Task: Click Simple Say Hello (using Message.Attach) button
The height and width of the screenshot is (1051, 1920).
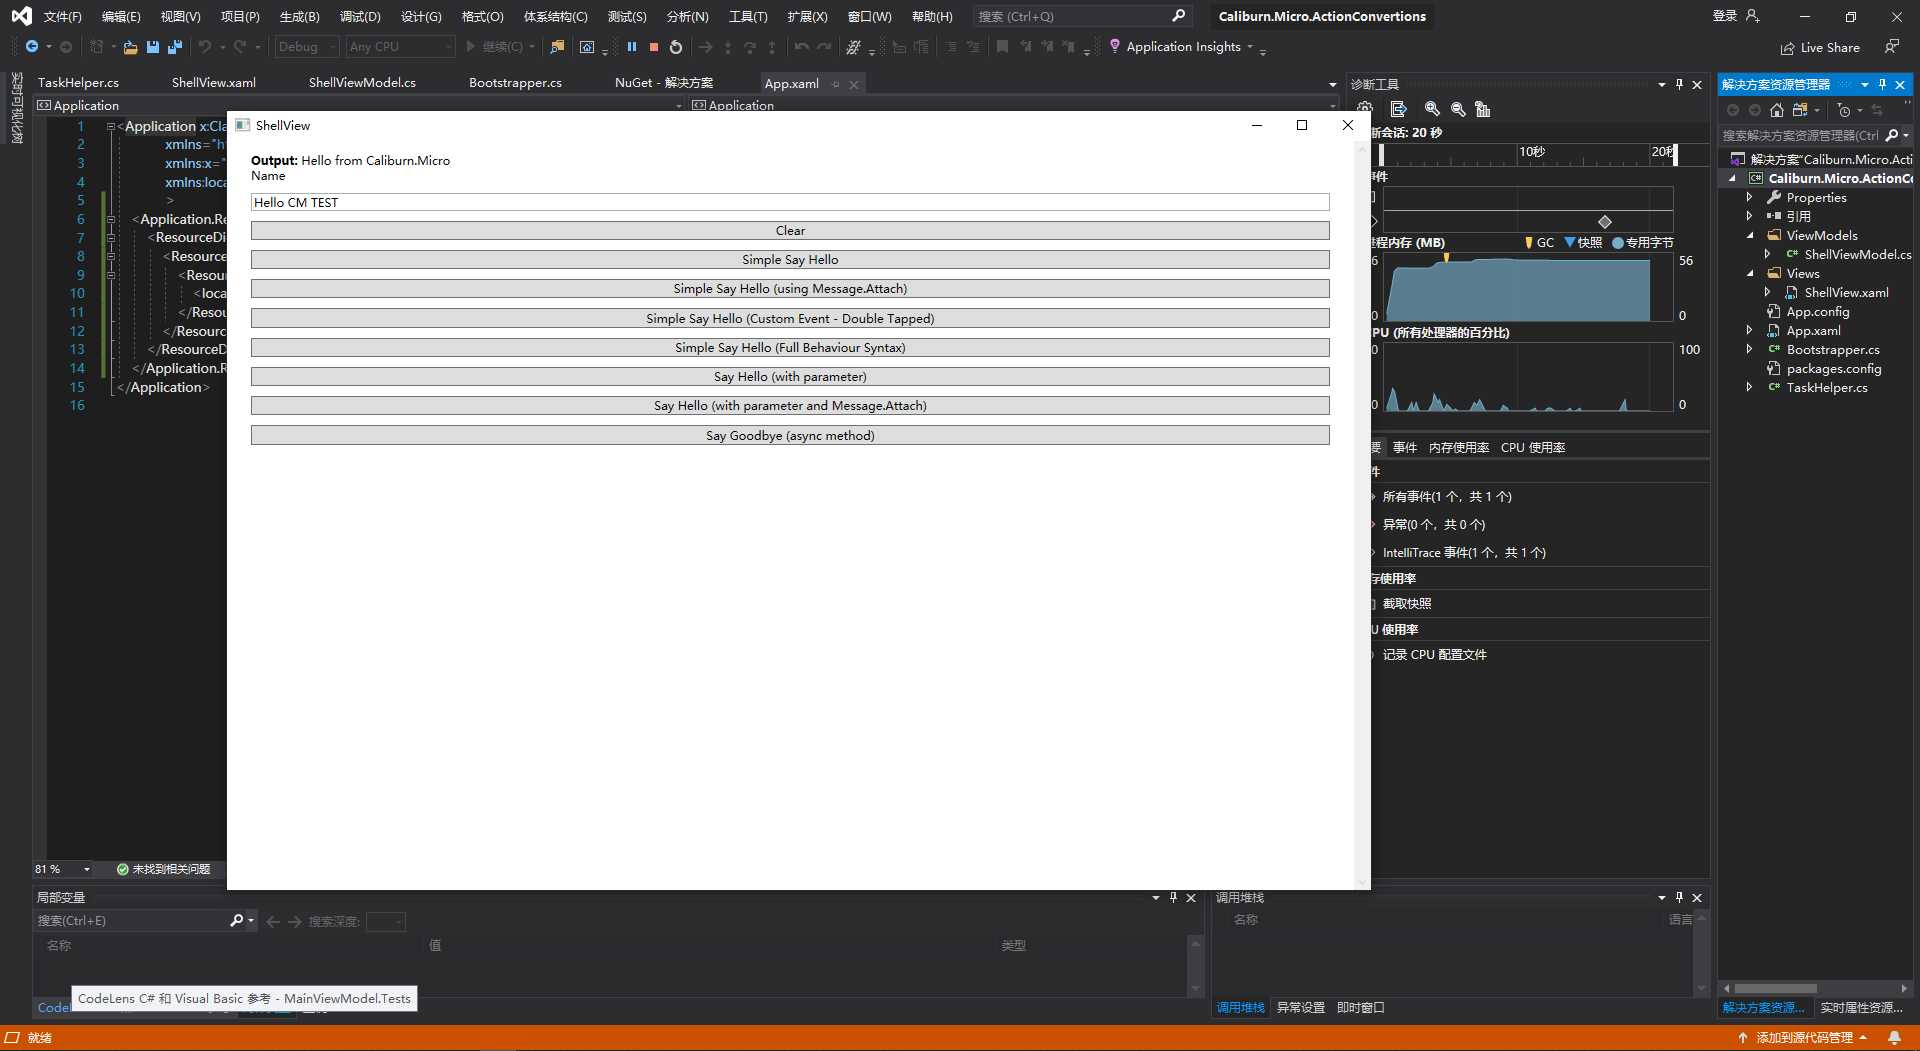Action: (790, 289)
